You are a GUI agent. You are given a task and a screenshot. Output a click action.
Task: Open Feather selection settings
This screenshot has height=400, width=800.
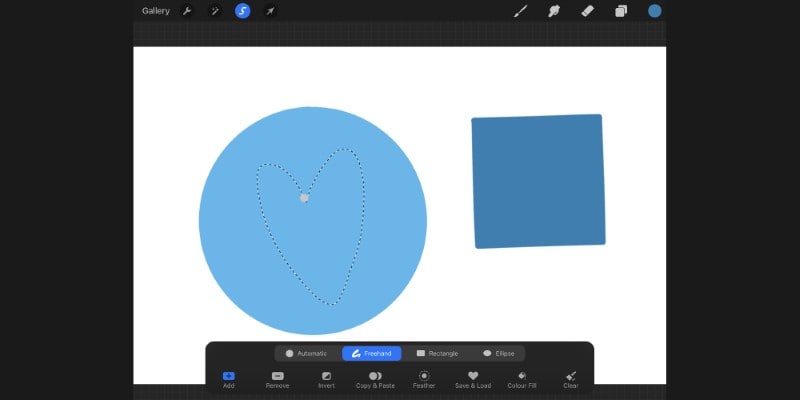pyautogui.click(x=424, y=380)
